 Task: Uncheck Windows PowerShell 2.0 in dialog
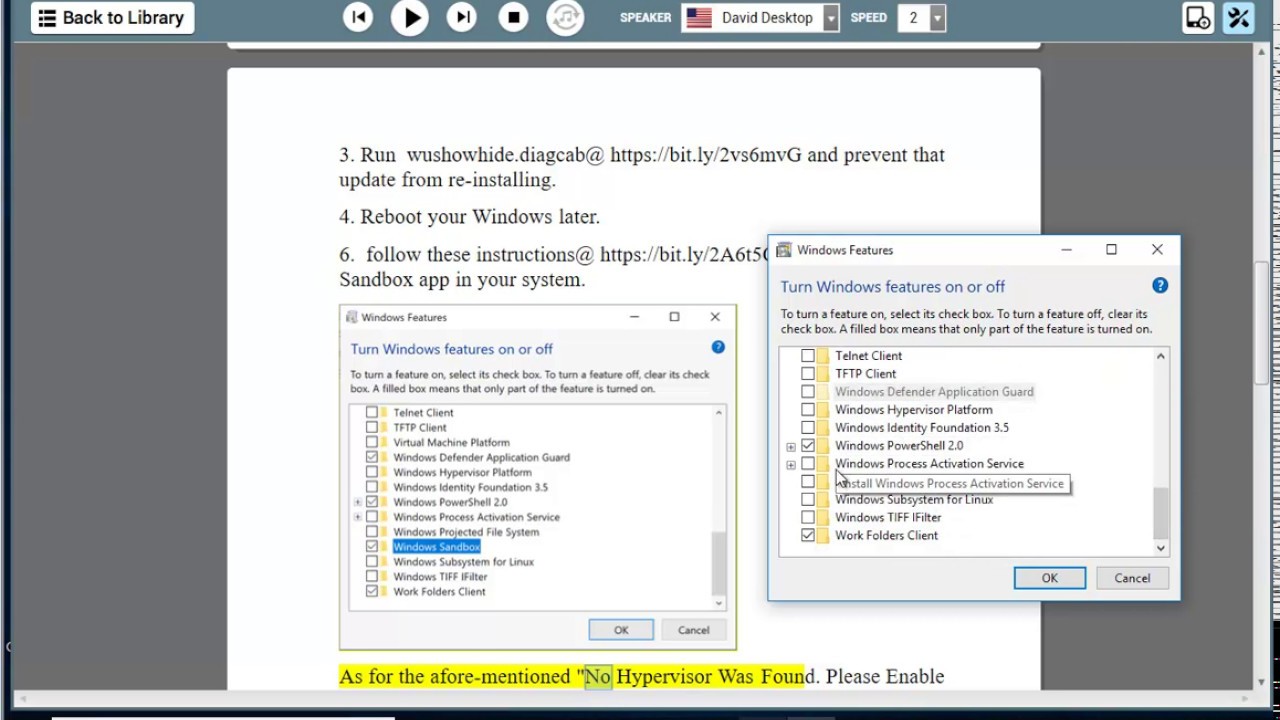(808, 446)
